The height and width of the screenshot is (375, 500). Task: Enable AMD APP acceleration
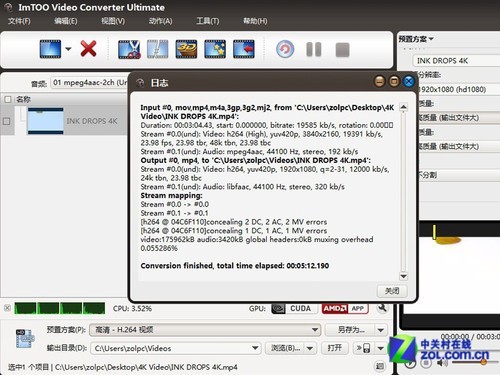coord(345,309)
